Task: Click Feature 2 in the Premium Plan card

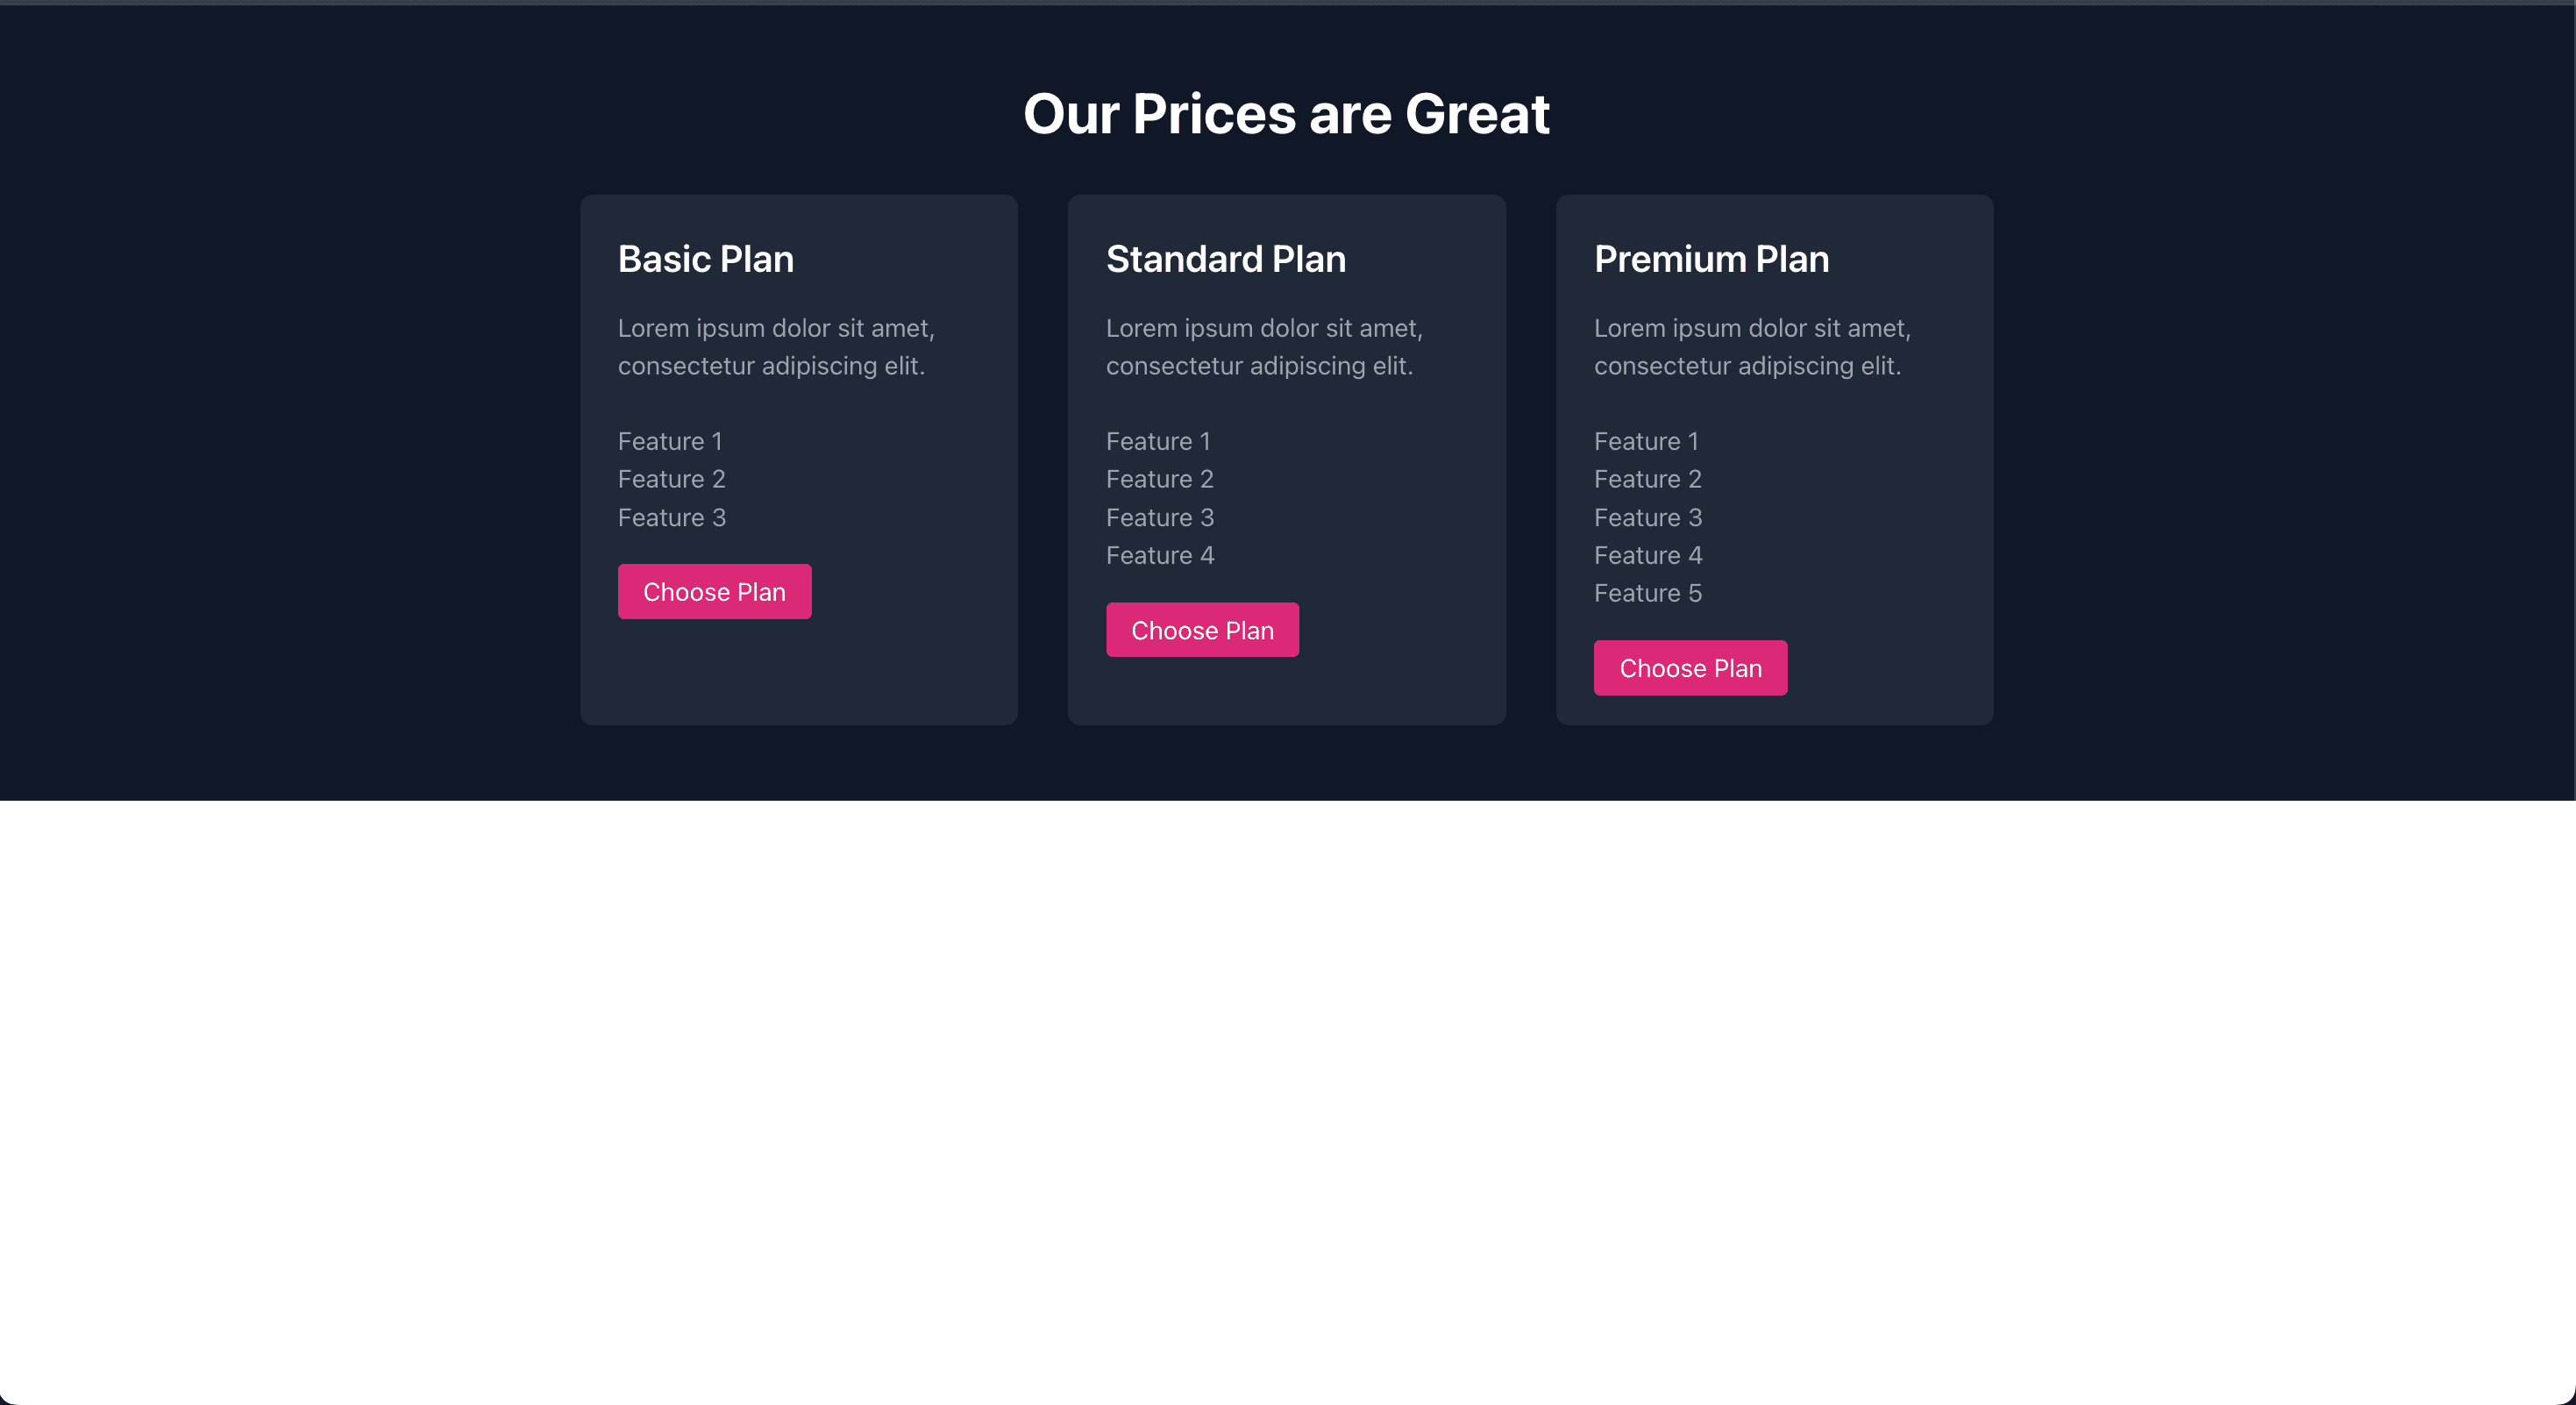Action: [1647, 479]
